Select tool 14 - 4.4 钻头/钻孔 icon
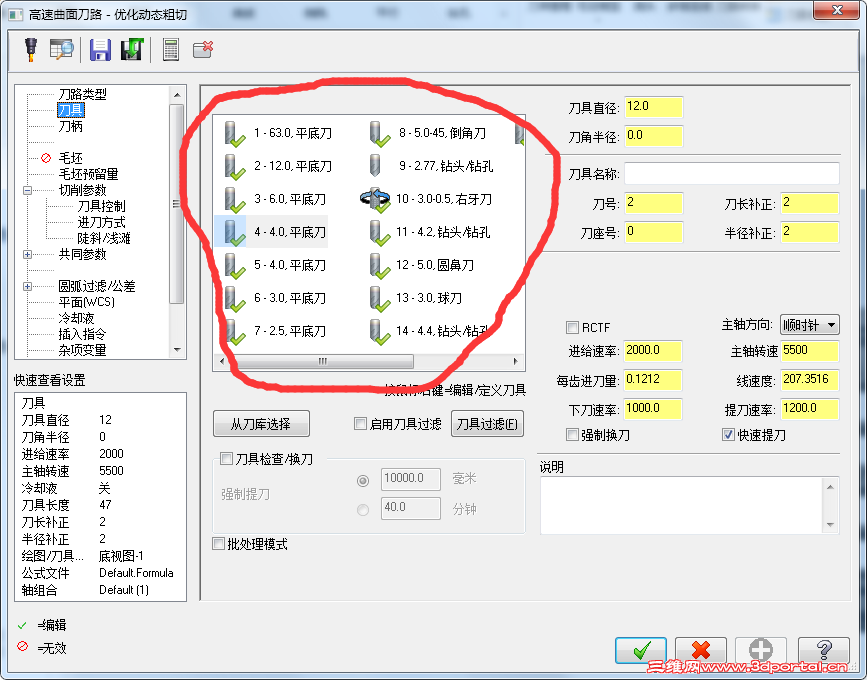This screenshot has height=680, width=867. pos(379,332)
